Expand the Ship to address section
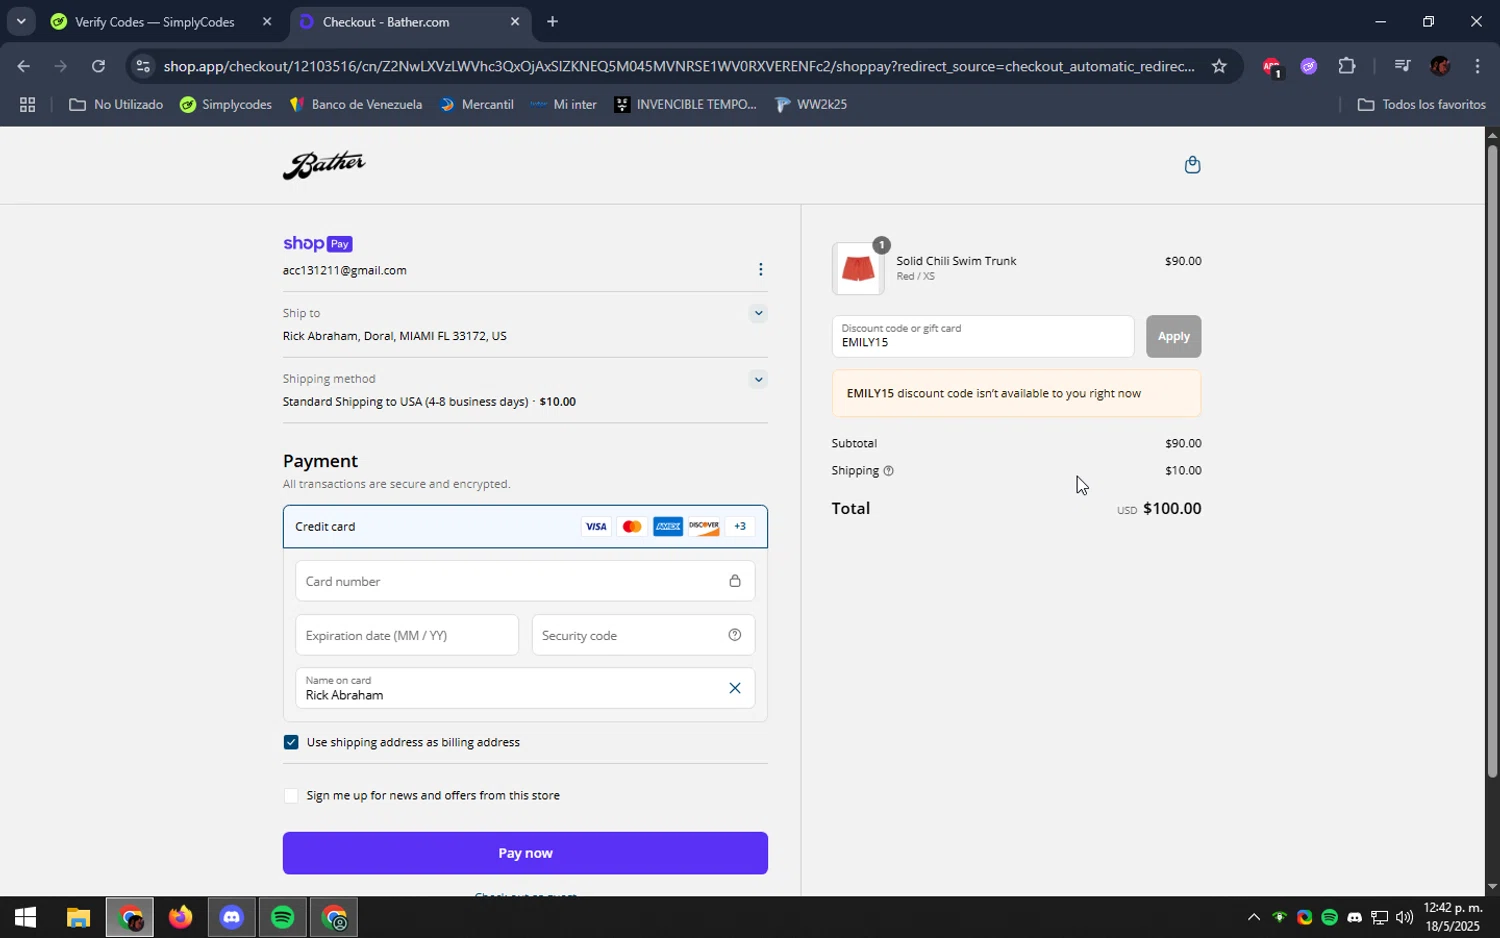 pos(758,313)
